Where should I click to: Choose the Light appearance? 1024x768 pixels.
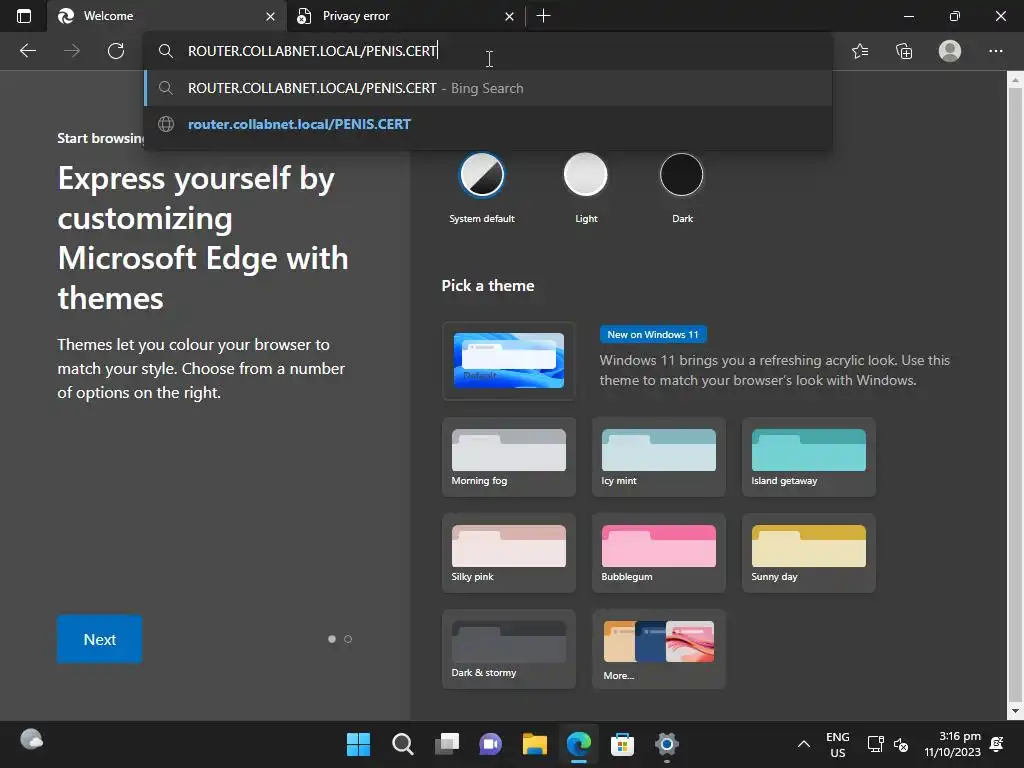click(586, 175)
